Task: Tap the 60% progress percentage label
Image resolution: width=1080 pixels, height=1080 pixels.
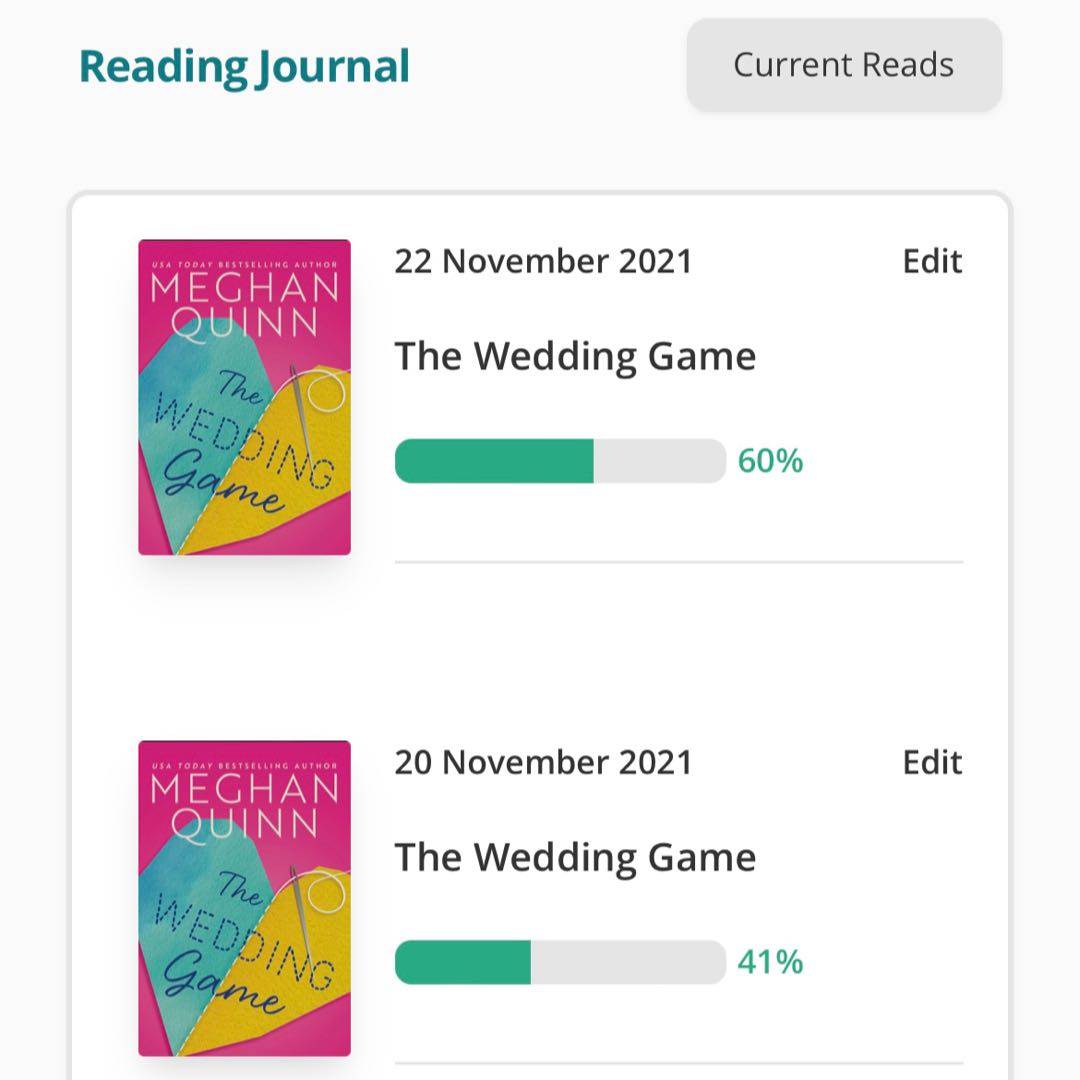Action: point(770,461)
